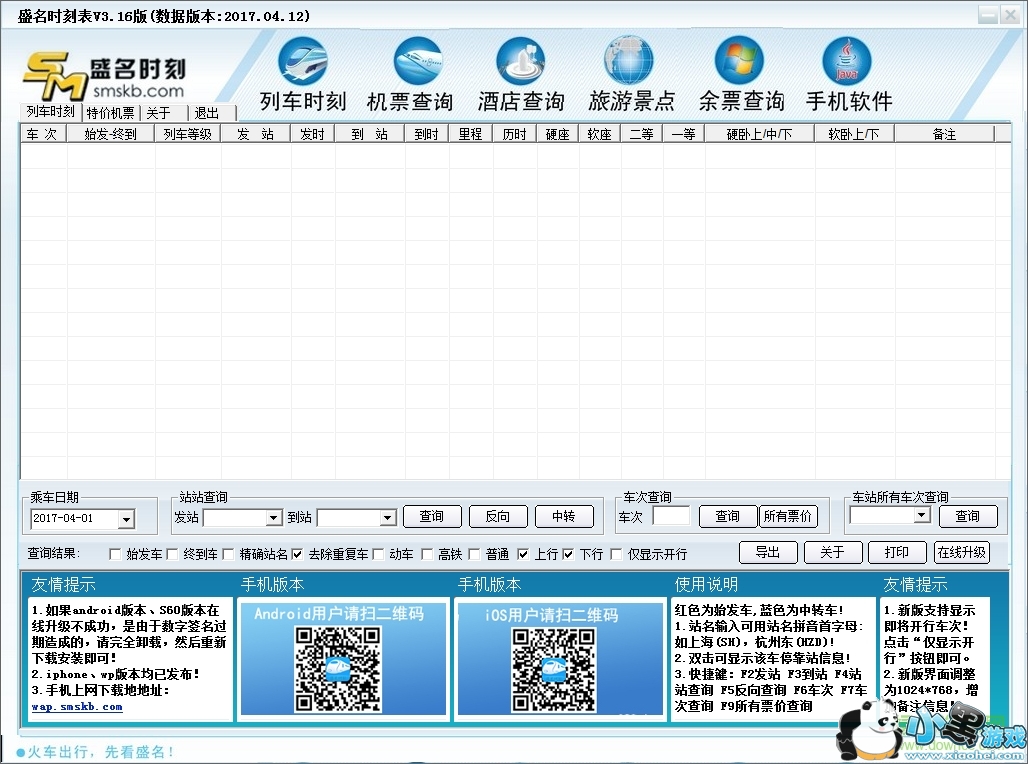Click the 盛名时刻 SM logo
The height and width of the screenshot is (764, 1028).
(x=104, y=77)
